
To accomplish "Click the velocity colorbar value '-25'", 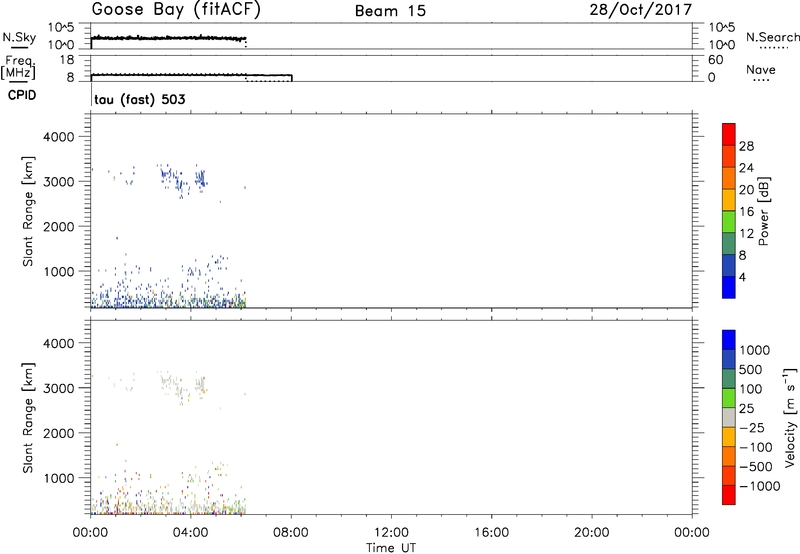I will tap(752, 428).
